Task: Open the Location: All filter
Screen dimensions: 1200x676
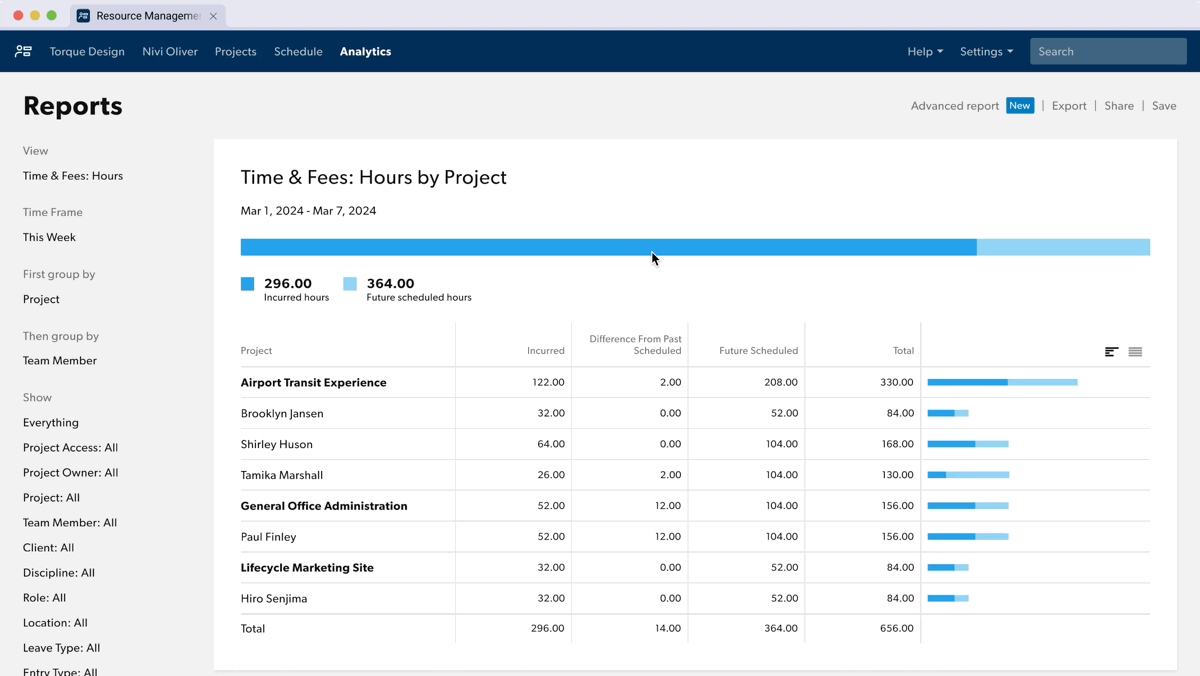Action: pos(55,623)
